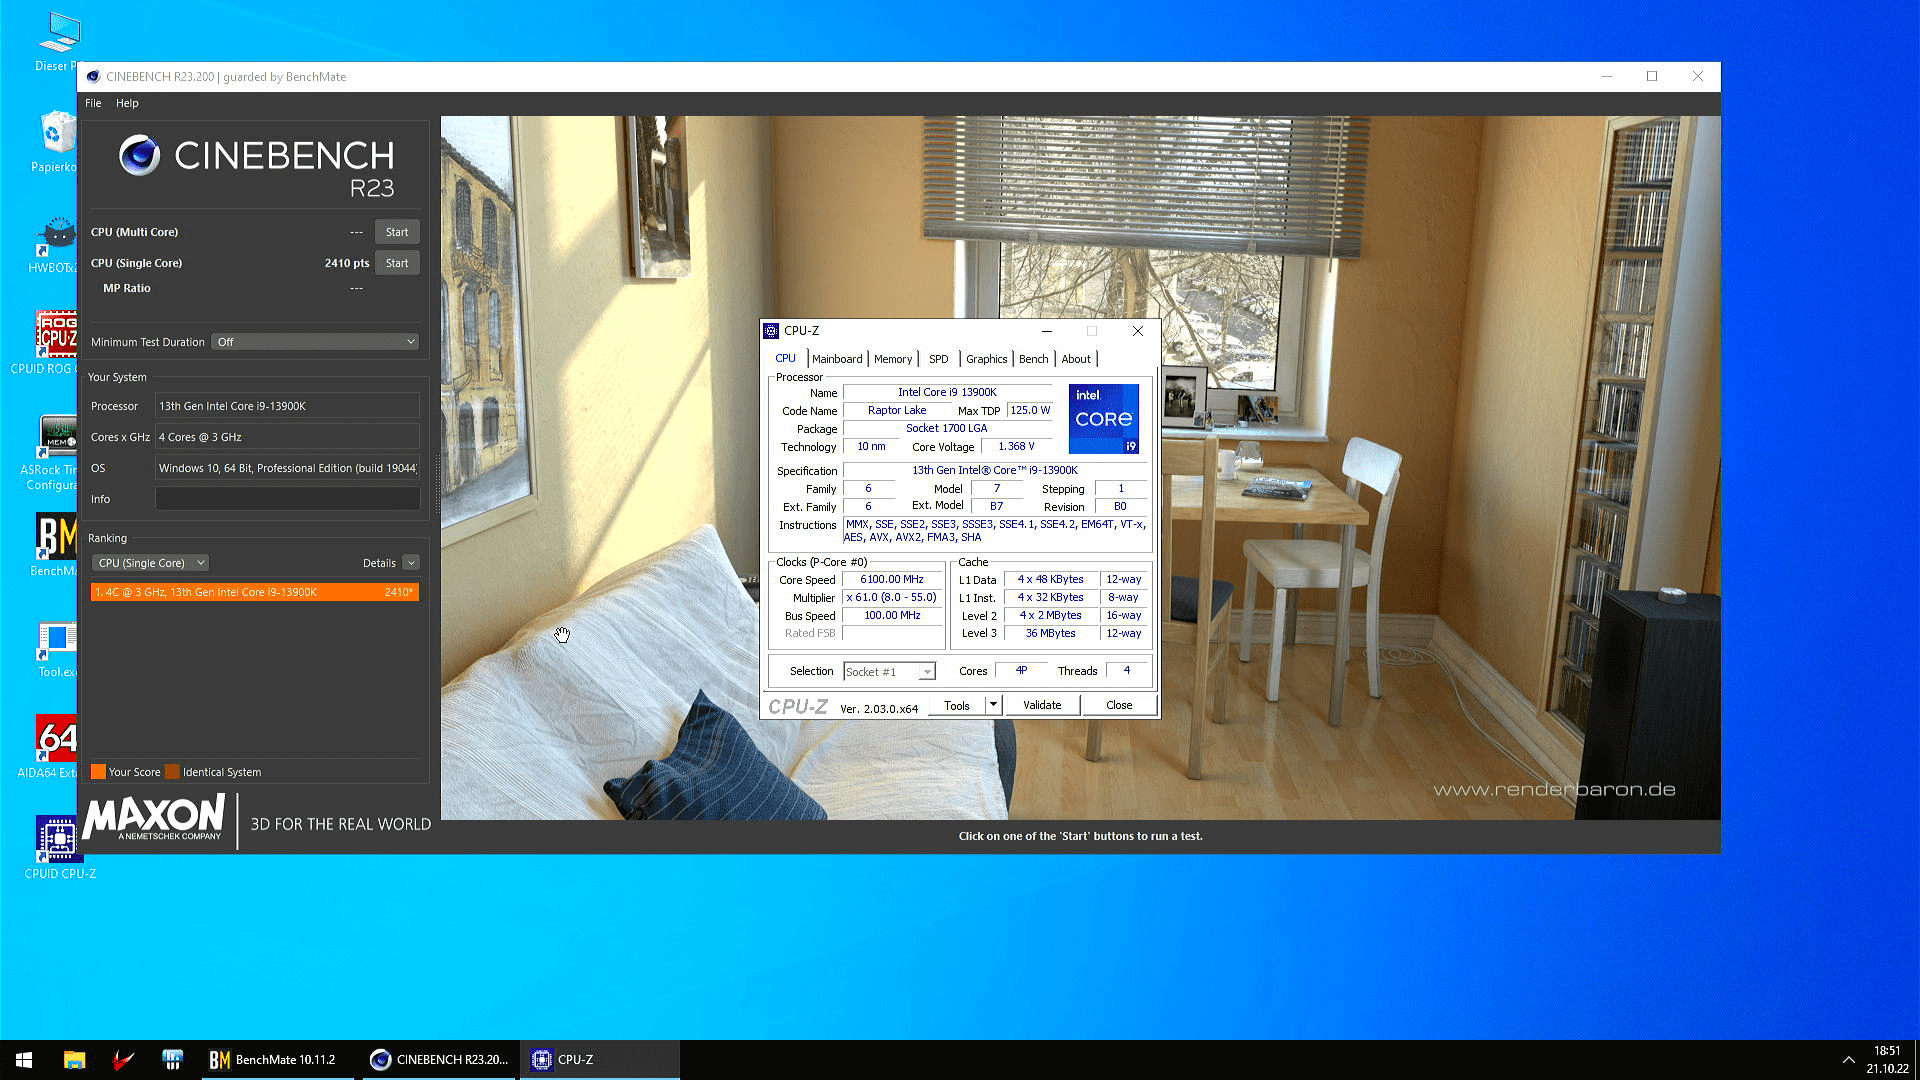
Task: Click the x 61.0 multiplier value
Action: [892, 598]
